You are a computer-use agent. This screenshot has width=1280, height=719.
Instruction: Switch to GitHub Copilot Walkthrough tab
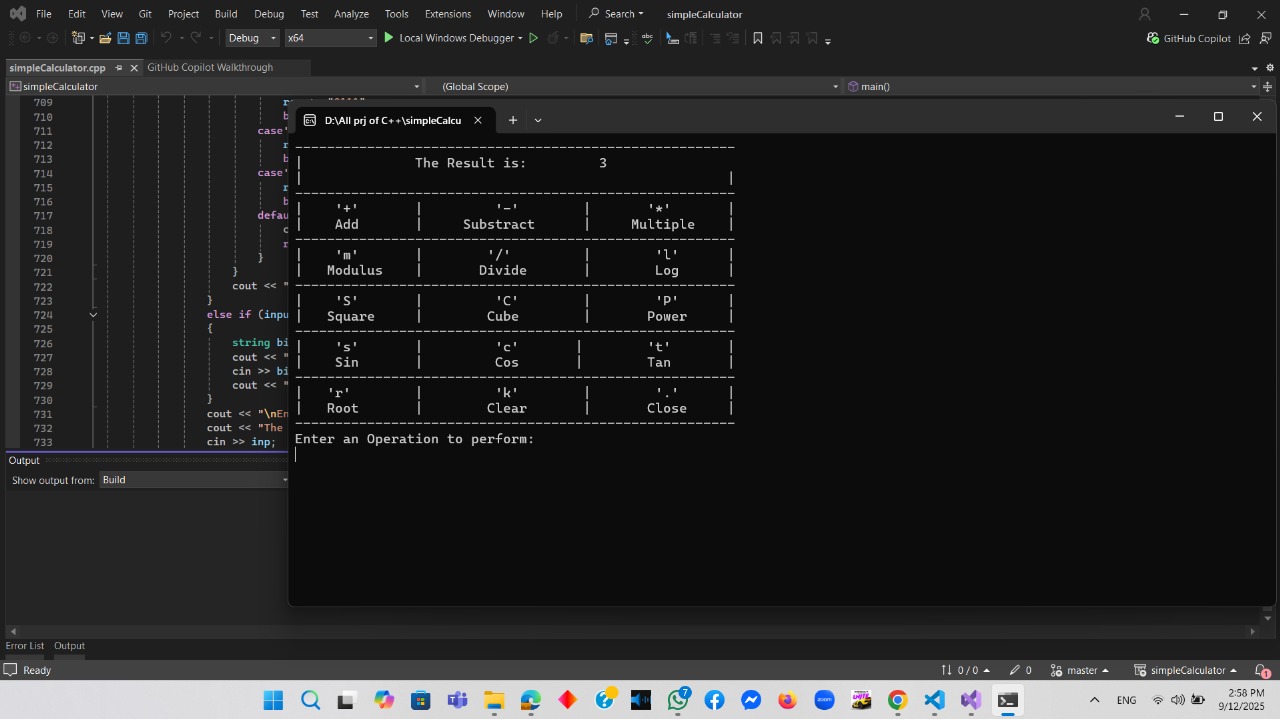pos(210,67)
